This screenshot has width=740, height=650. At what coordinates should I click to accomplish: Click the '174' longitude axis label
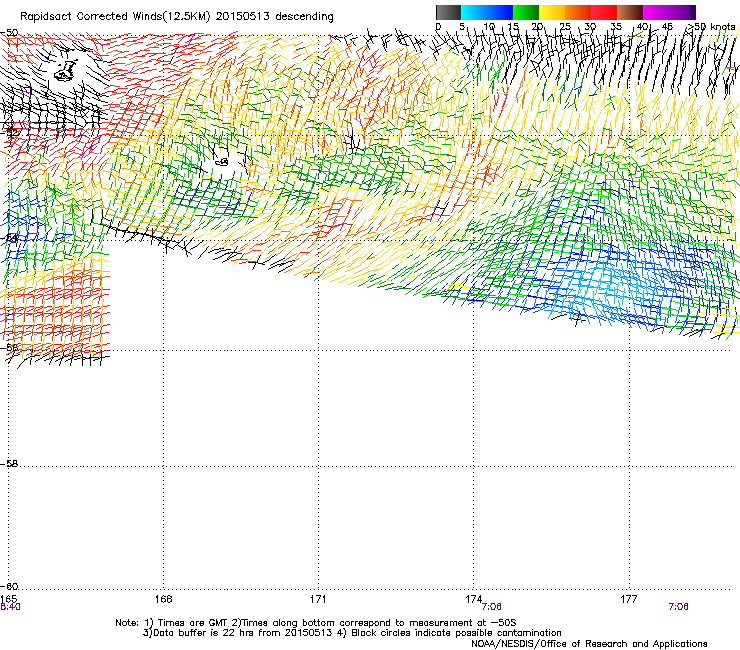coord(473,599)
